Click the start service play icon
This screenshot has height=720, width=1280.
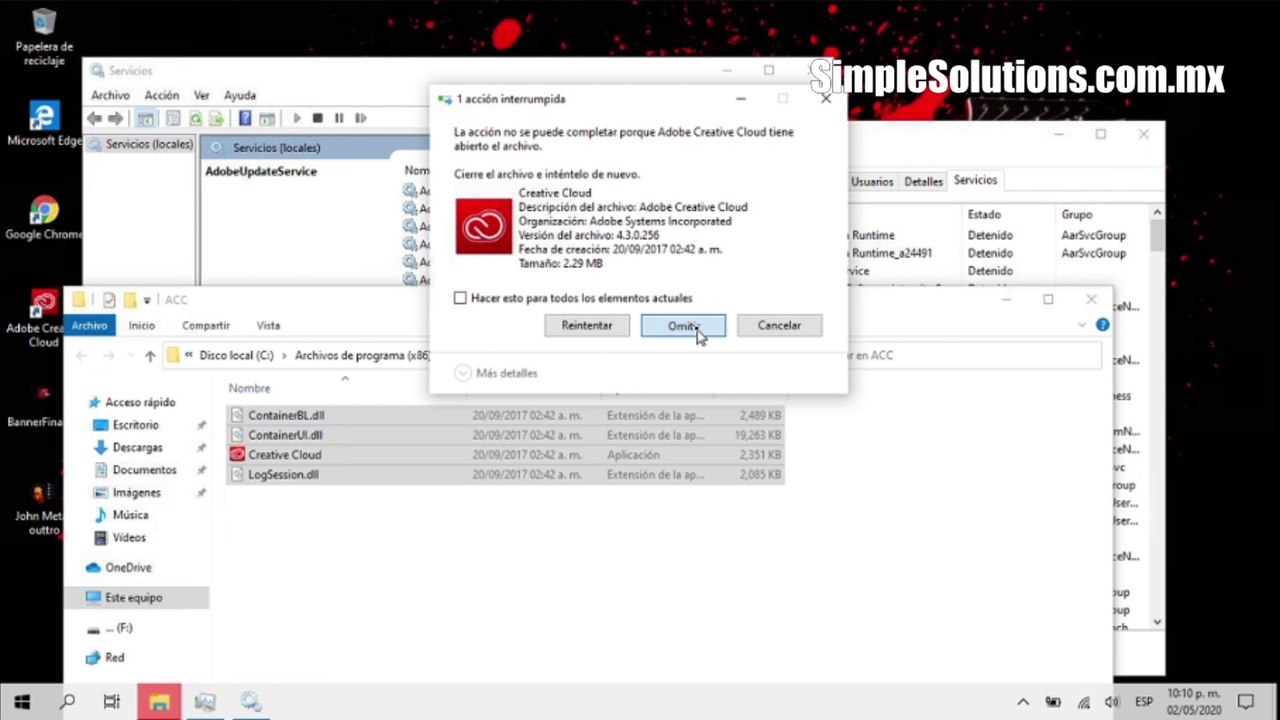(x=296, y=118)
